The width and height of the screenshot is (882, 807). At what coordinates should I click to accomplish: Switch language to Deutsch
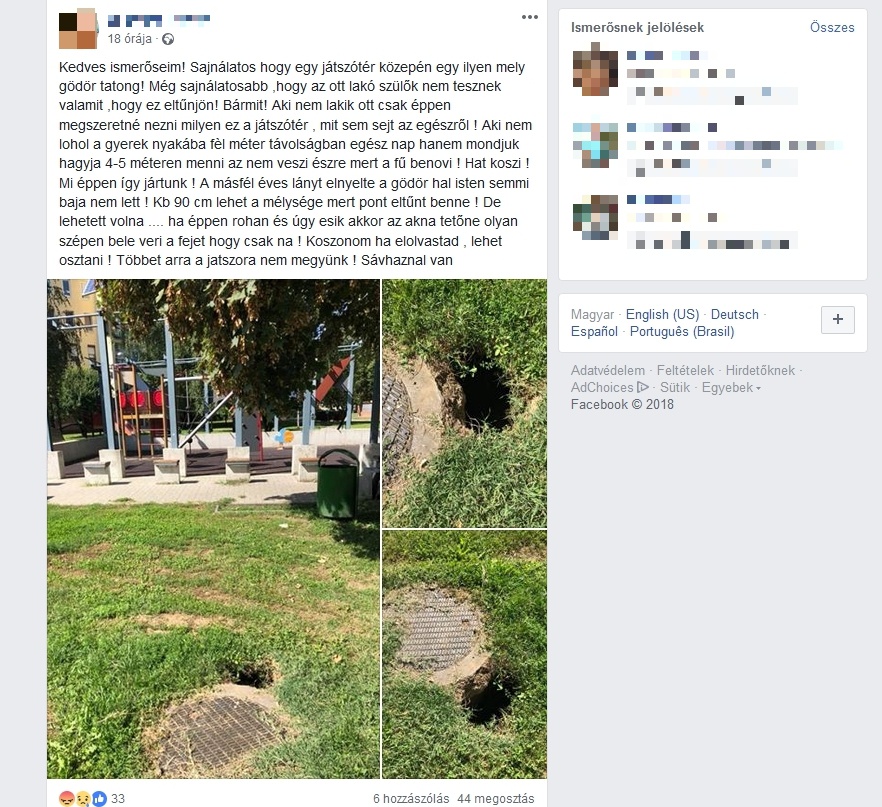[735, 314]
